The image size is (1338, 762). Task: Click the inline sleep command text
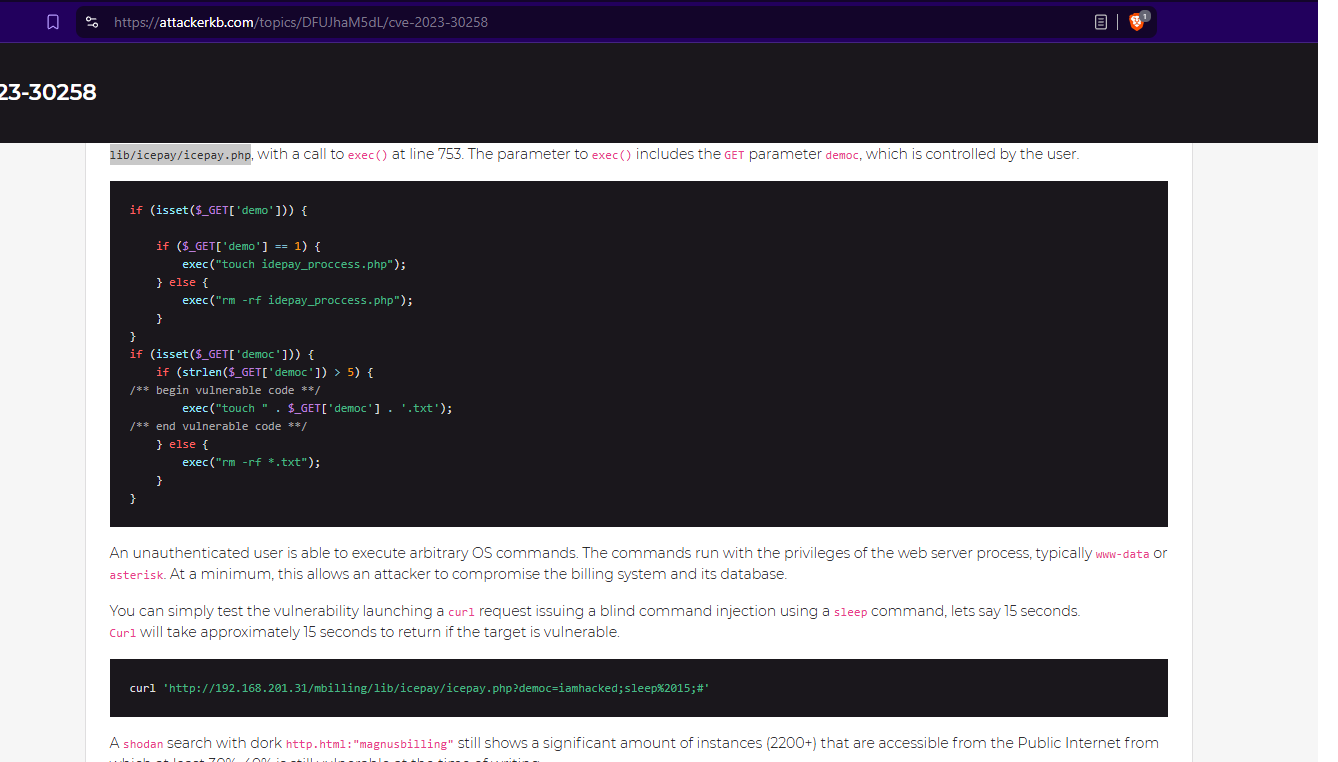click(x=850, y=612)
